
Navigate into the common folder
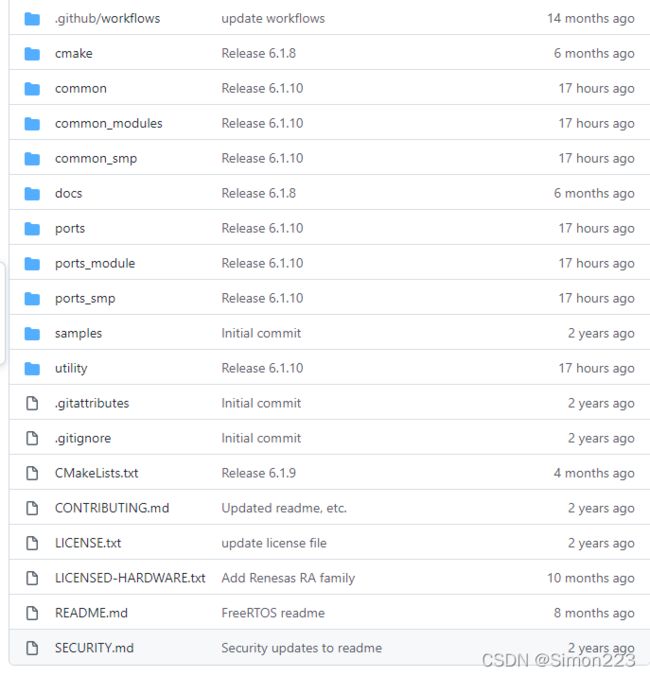click(81, 88)
